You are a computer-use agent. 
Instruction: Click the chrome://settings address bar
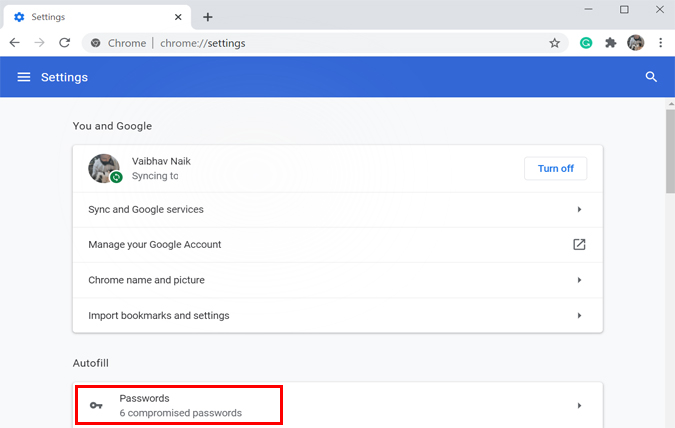pos(325,43)
